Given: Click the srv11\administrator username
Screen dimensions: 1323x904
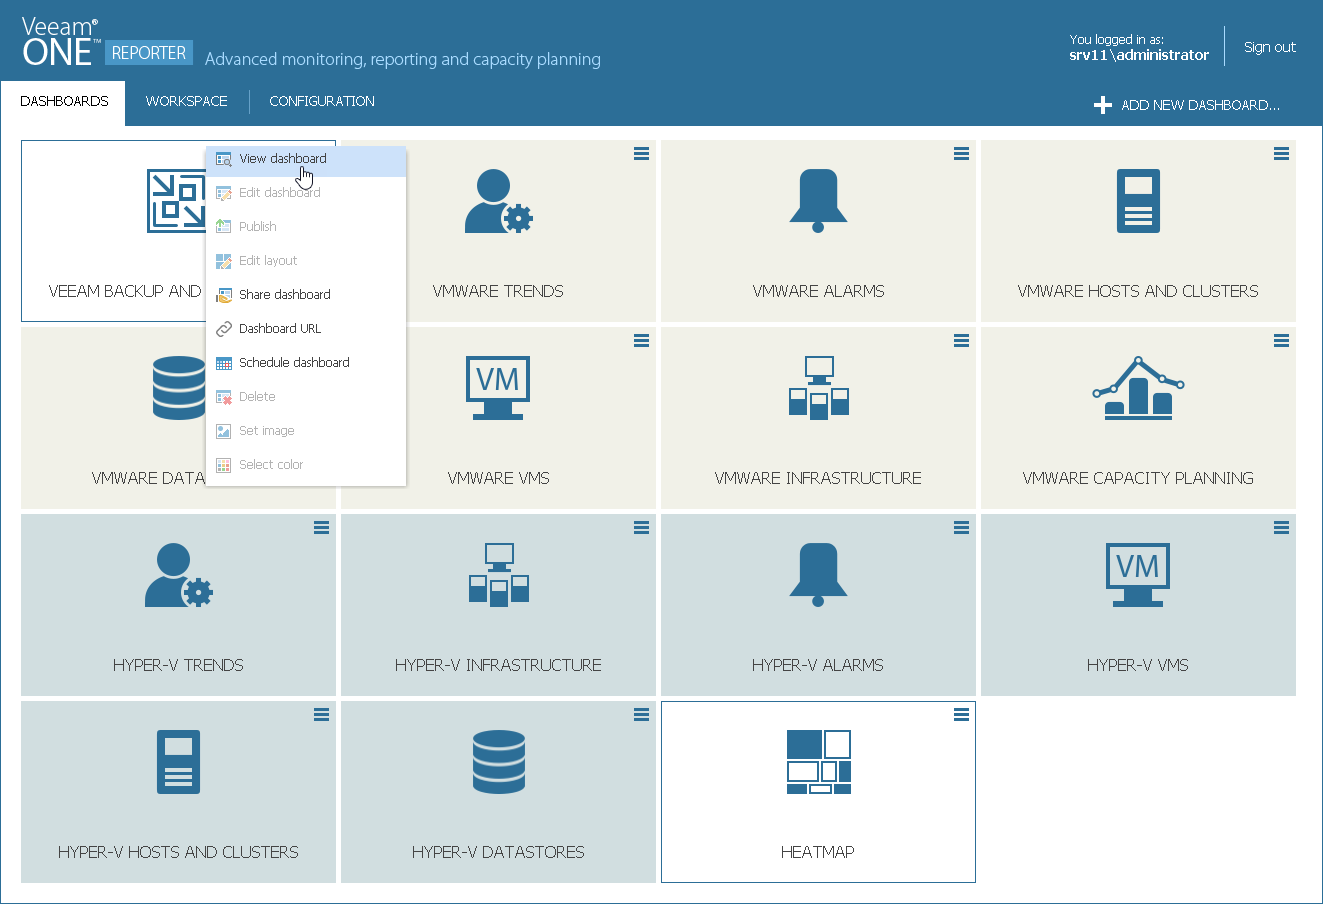Looking at the screenshot, I should point(1139,56).
